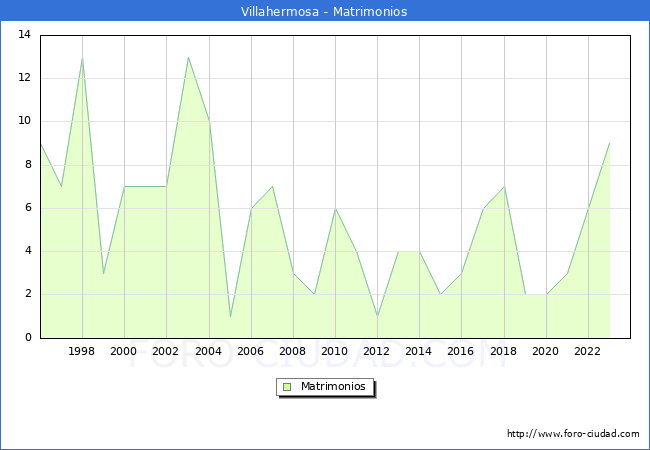The height and width of the screenshot is (450, 650).
Task: Click the x-axis label 2016
Action: (461, 351)
